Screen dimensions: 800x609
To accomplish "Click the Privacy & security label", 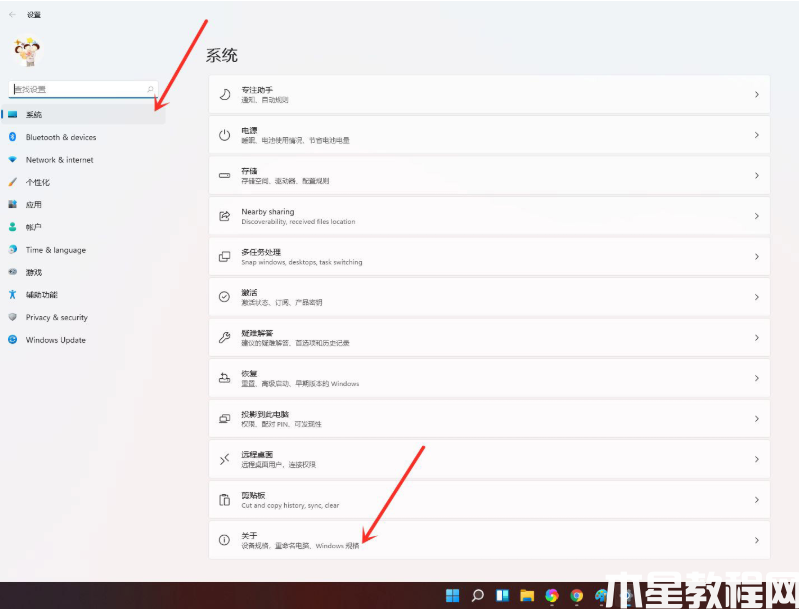I will pos(57,317).
